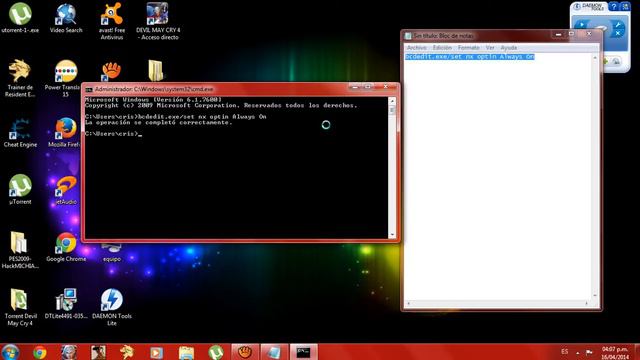640x360 pixels.
Task: Click the uTorrent icon on the taskbar
Action: pyautogui.click(x=216, y=352)
